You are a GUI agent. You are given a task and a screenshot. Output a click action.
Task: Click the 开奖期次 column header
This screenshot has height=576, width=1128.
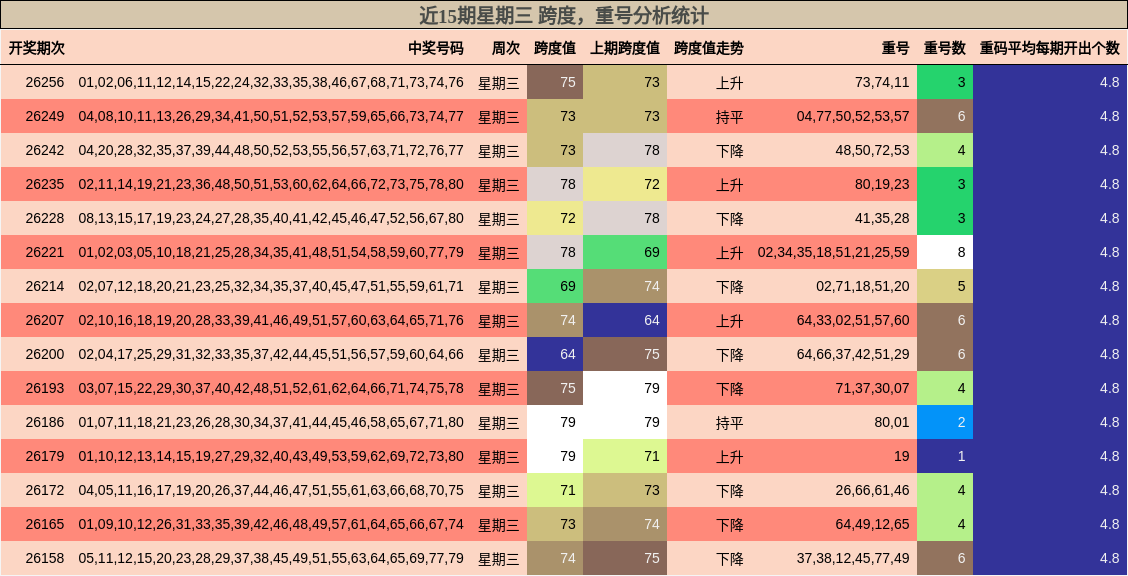click(37, 48)
